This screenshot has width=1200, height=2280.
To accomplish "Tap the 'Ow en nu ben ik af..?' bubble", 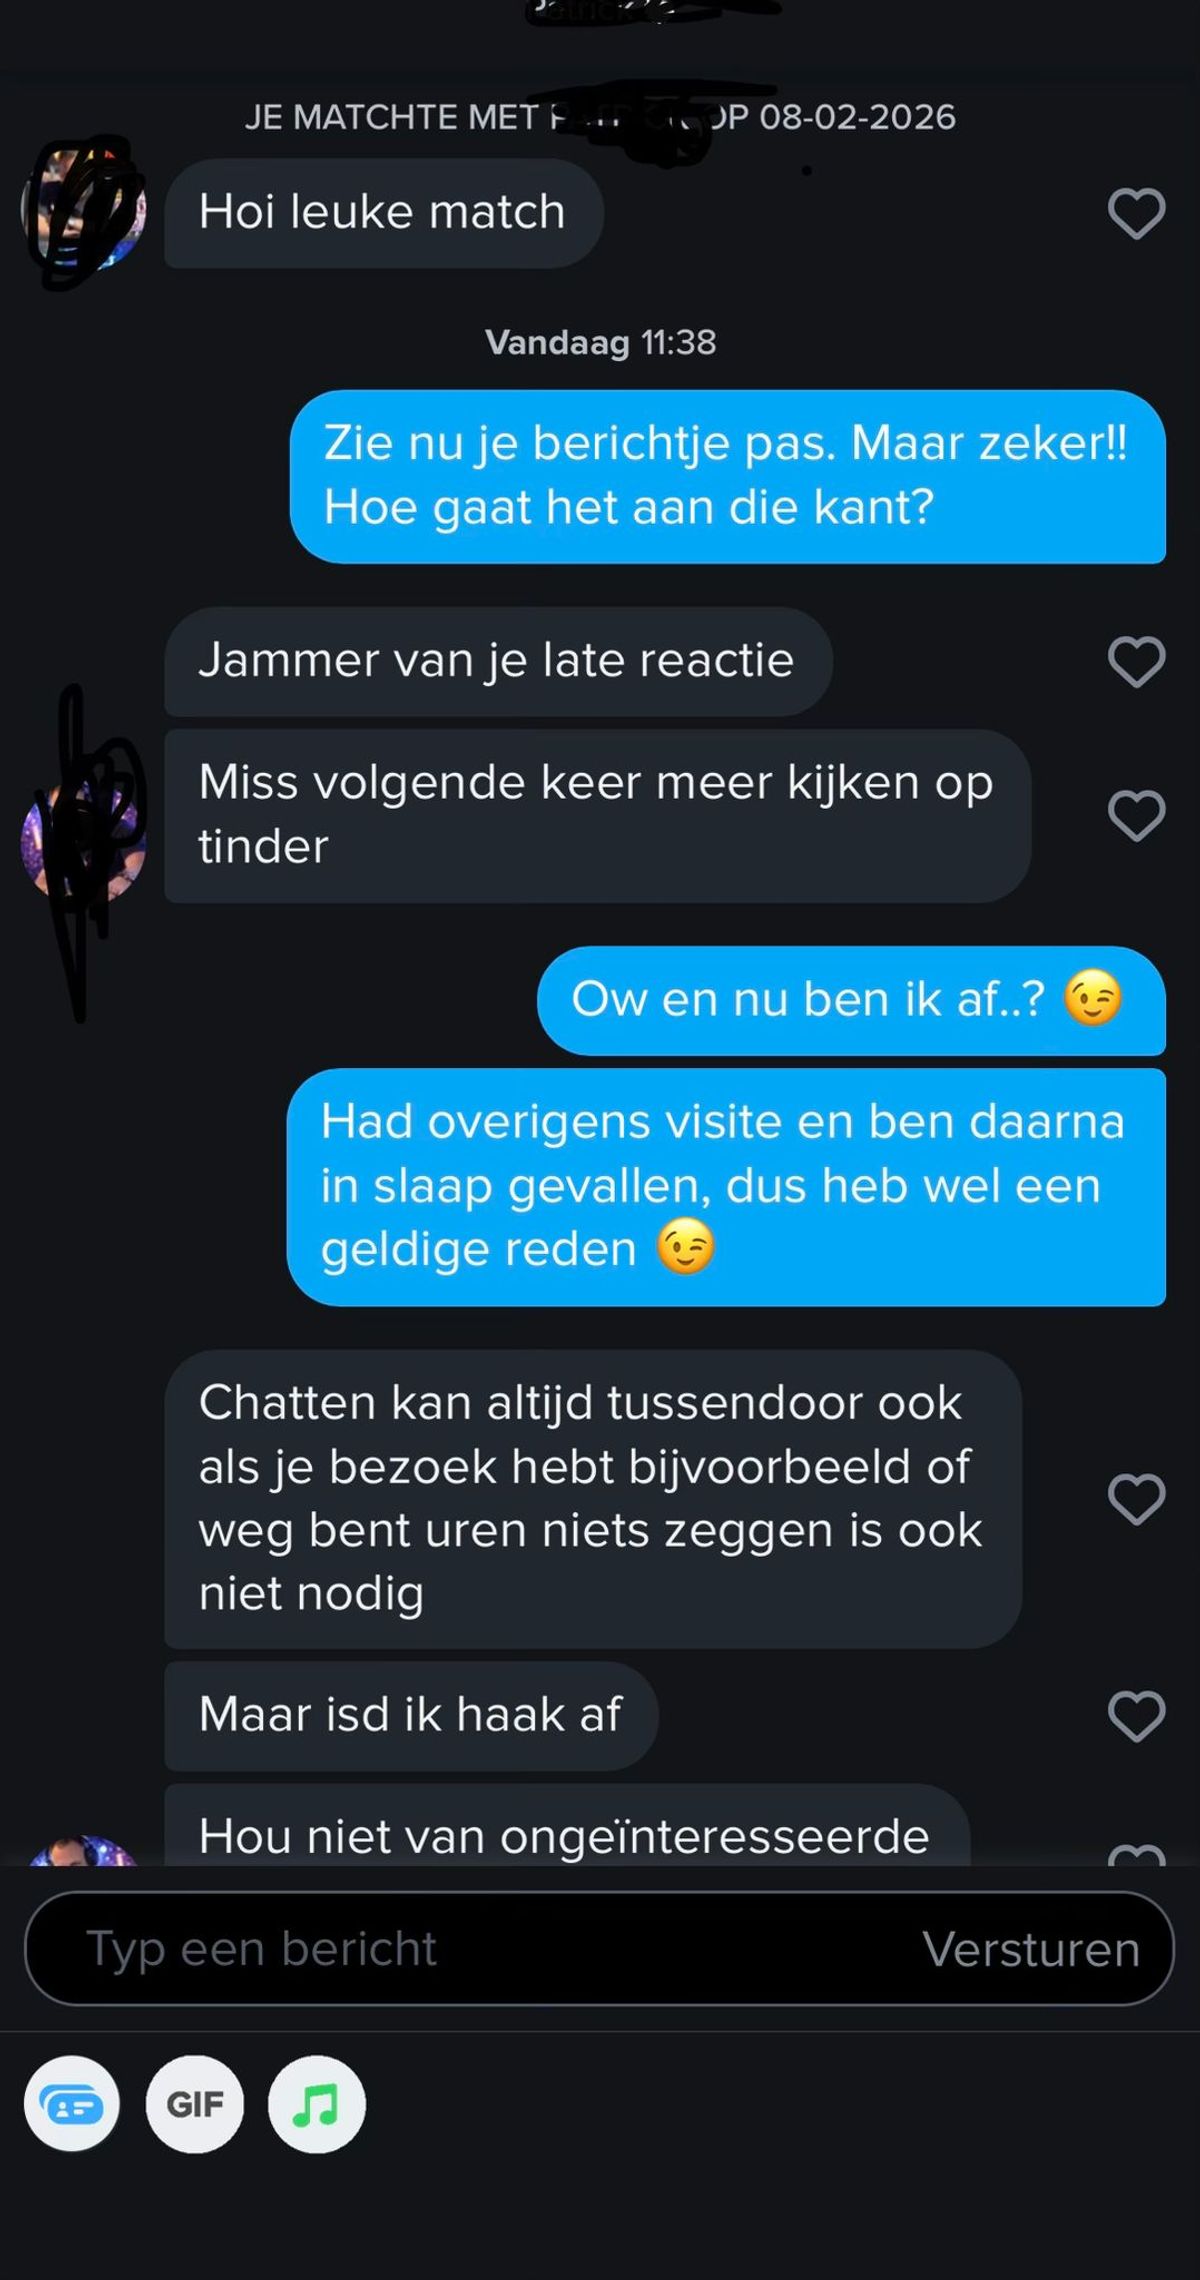I will pos(851,1000).
